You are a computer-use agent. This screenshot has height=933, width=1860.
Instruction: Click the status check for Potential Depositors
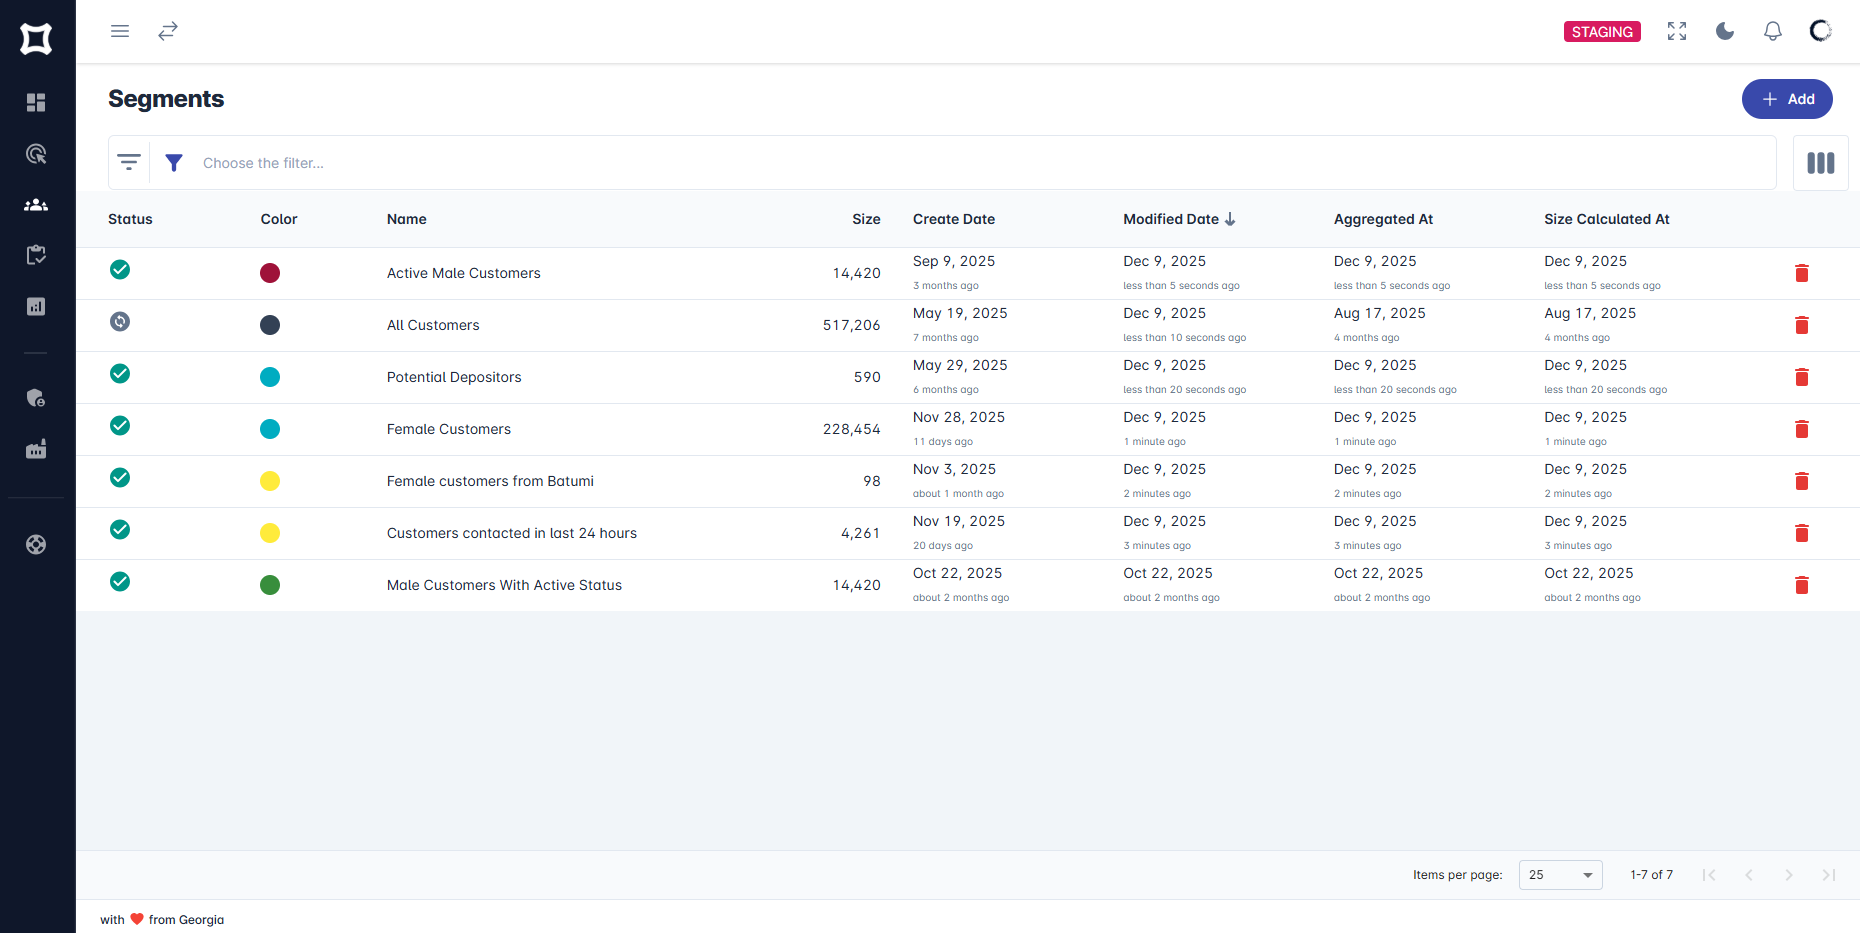point(119,373)
